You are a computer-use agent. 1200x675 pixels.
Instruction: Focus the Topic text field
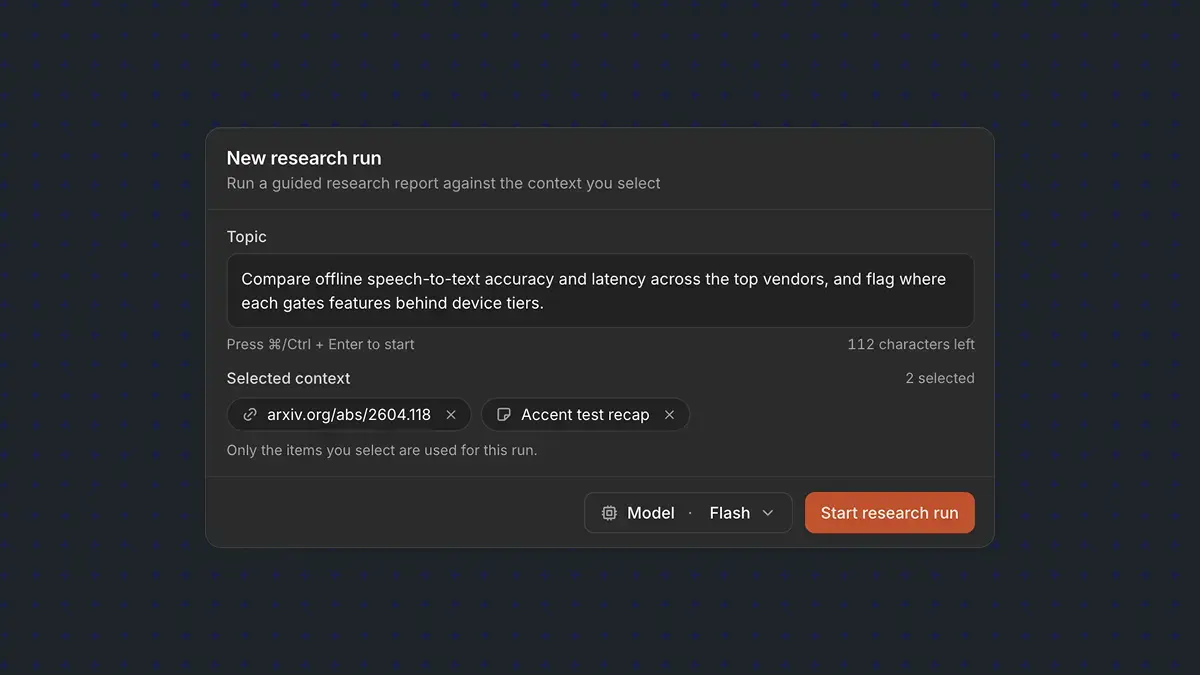pos(600,291)
